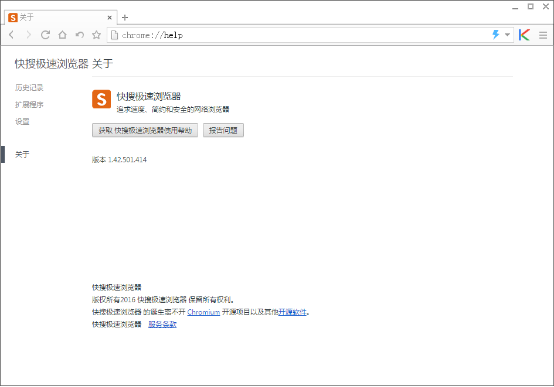Open 设置 in sidebar
This screenshot has width=554, height=387.
click(x=22, y=122)
